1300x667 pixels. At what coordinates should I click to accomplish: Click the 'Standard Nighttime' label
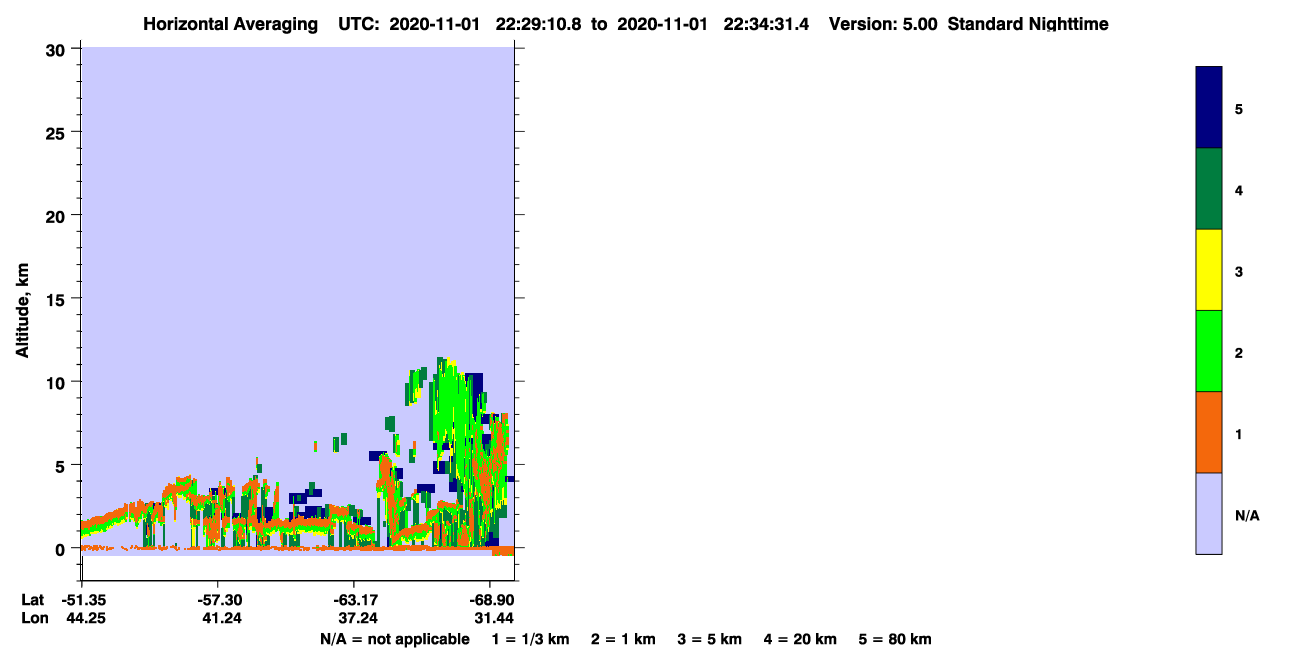pyautogui.click(x=1028, y=24)
